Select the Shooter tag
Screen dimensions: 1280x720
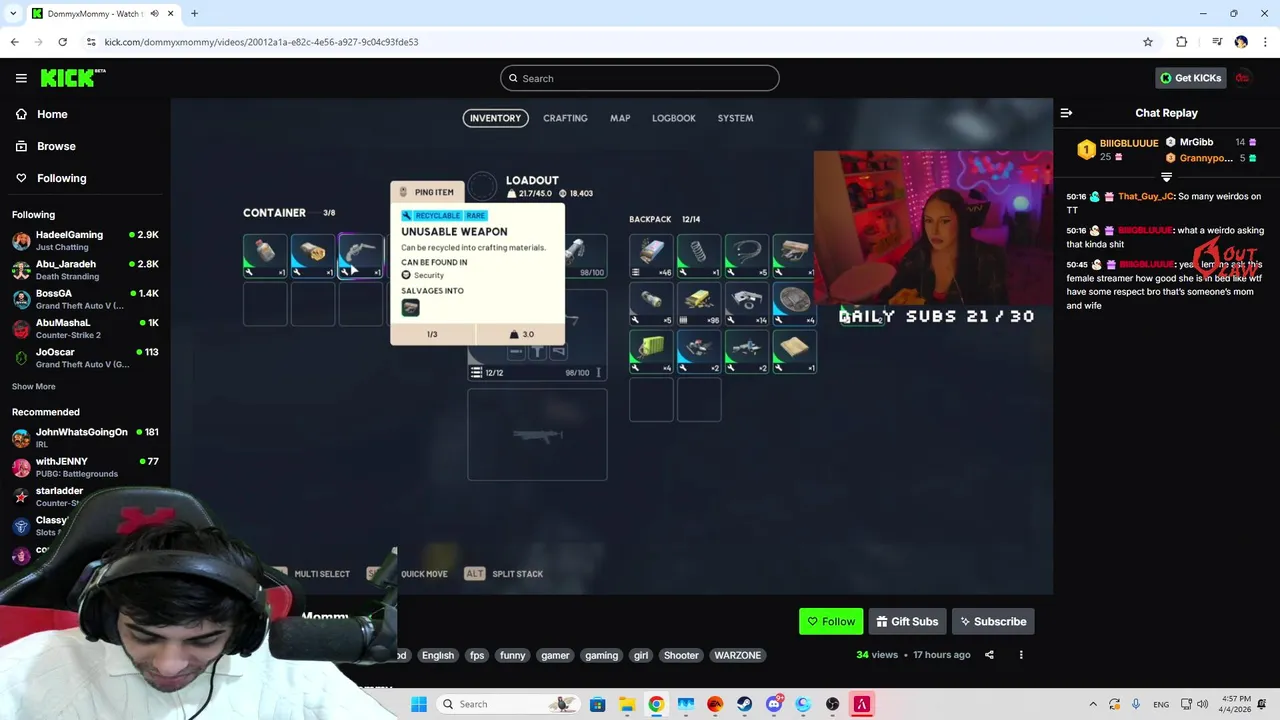point(681,655)
